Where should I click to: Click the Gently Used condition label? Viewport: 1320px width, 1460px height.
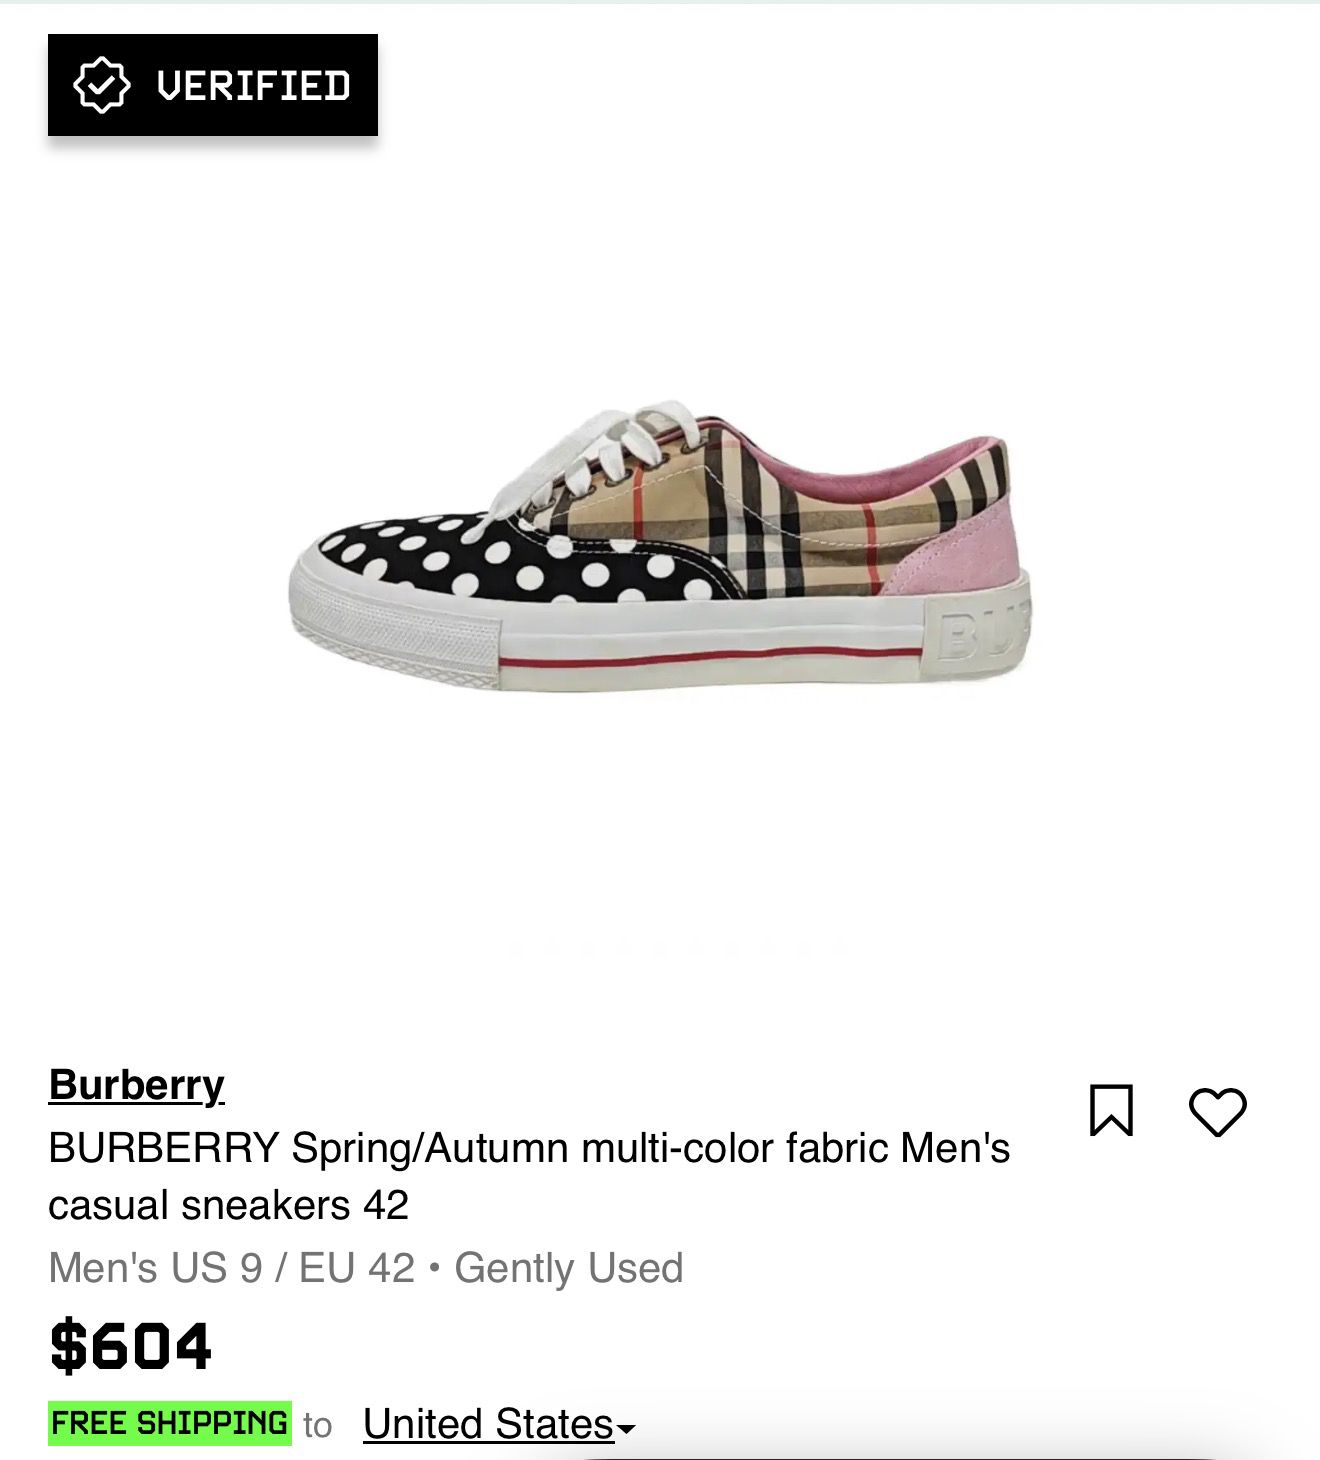point(569,1268)
